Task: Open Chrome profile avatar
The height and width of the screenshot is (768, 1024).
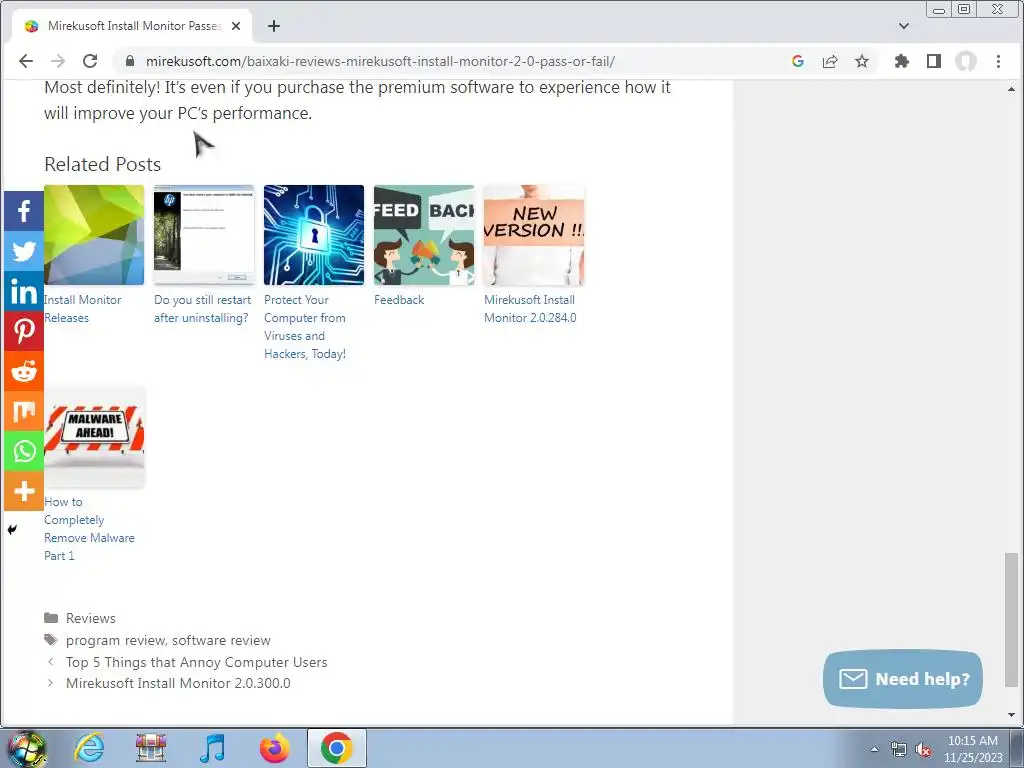Action: tap(966, 61)
